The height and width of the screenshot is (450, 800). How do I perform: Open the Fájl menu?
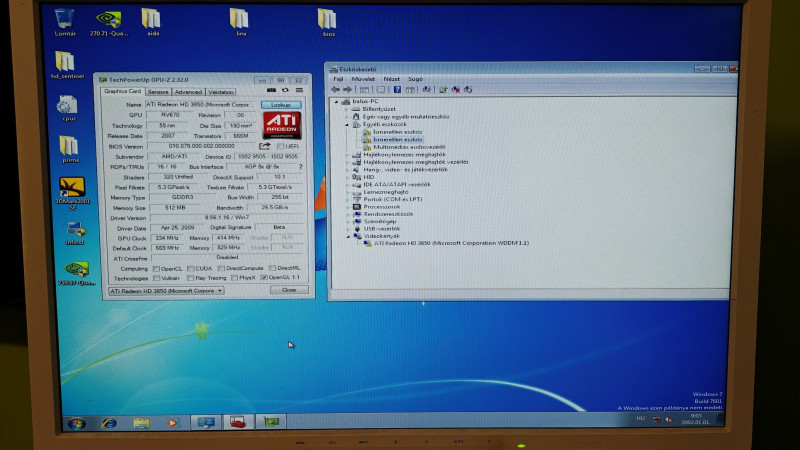point(338,79)
